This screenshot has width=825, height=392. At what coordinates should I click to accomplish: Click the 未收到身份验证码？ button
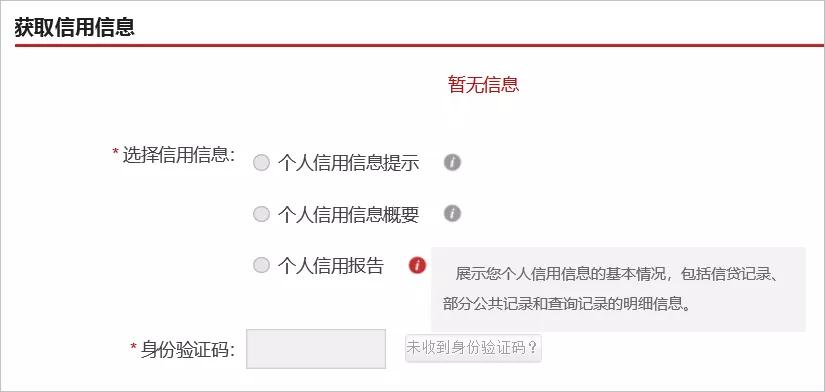(x=473, y=348)
